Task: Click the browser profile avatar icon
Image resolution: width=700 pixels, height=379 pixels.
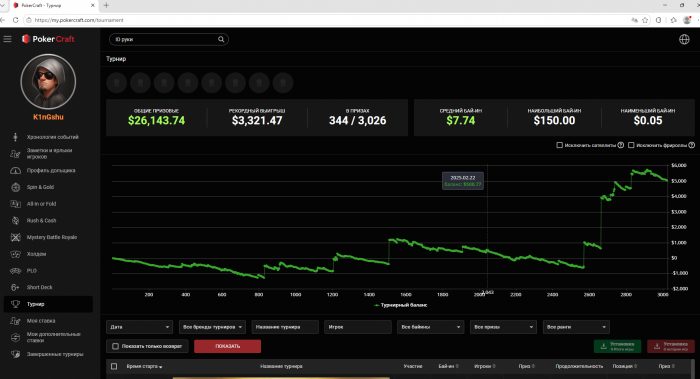Action: coord(687,20)
